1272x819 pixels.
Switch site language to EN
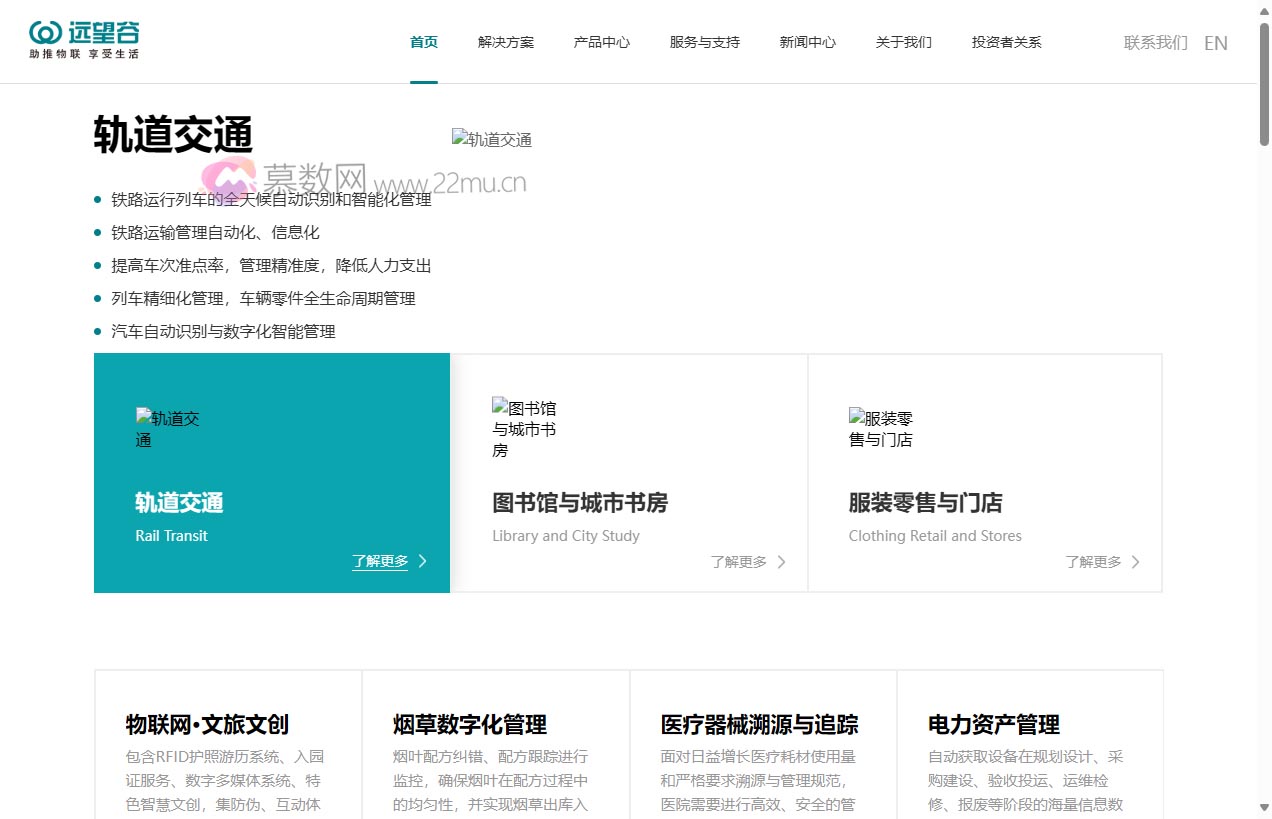coord(1216,43)
